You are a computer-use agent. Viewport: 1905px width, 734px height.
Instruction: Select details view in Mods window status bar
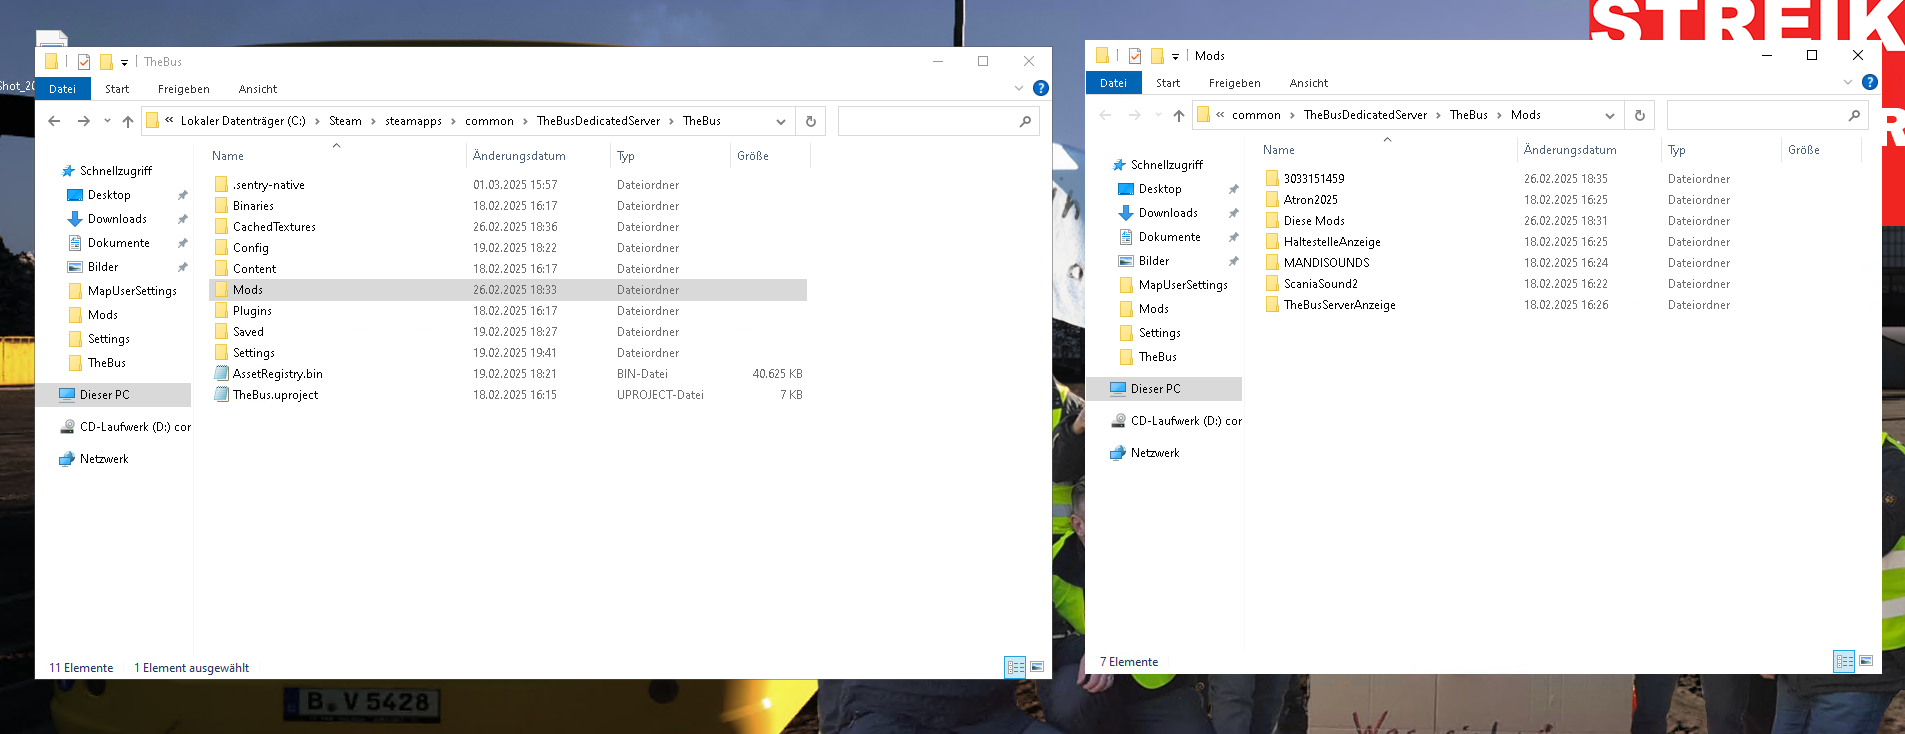point(1843,661)
